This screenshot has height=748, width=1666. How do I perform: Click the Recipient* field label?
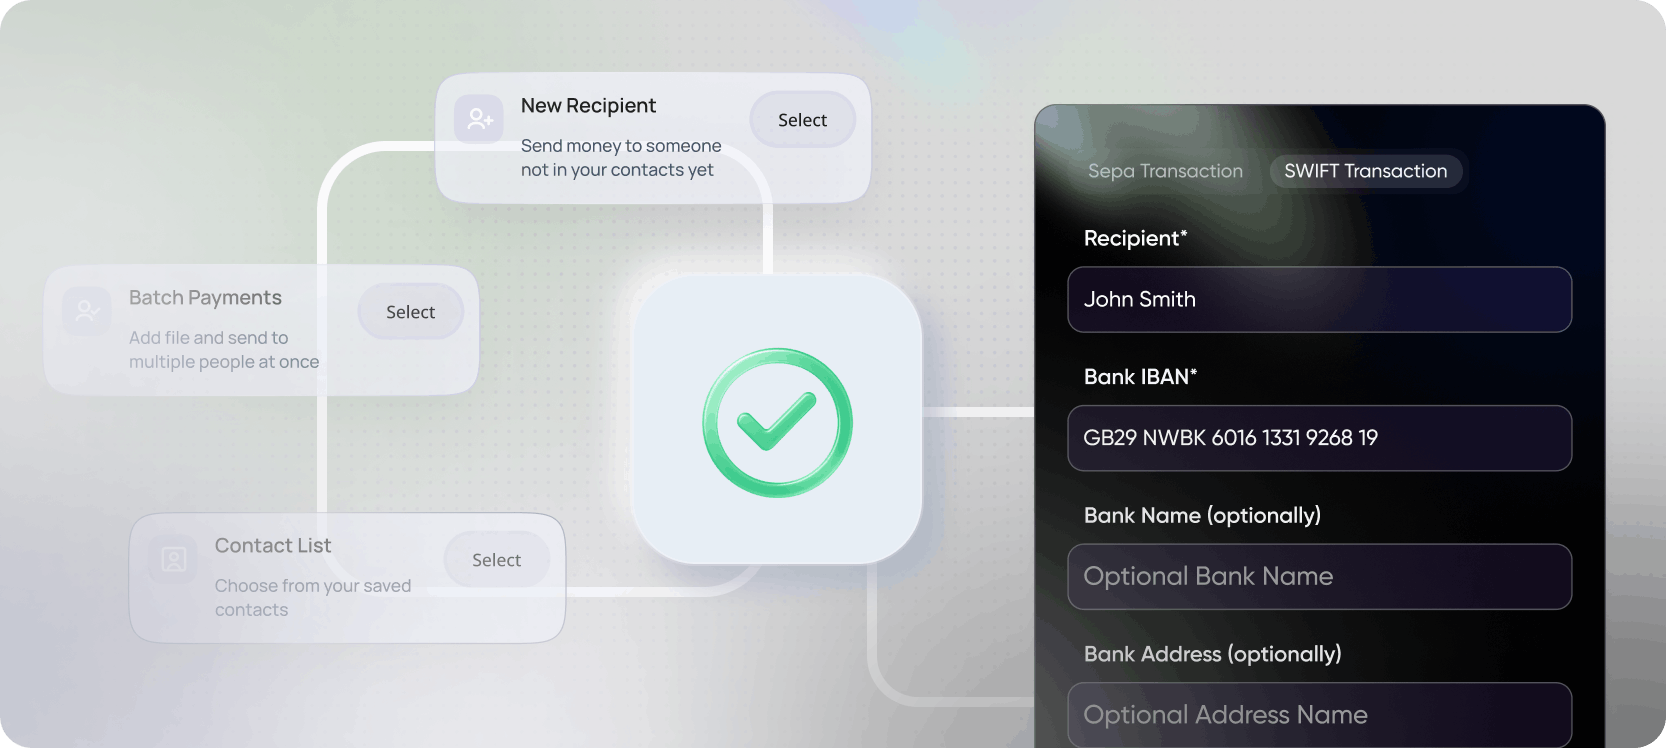(1135, 238)
